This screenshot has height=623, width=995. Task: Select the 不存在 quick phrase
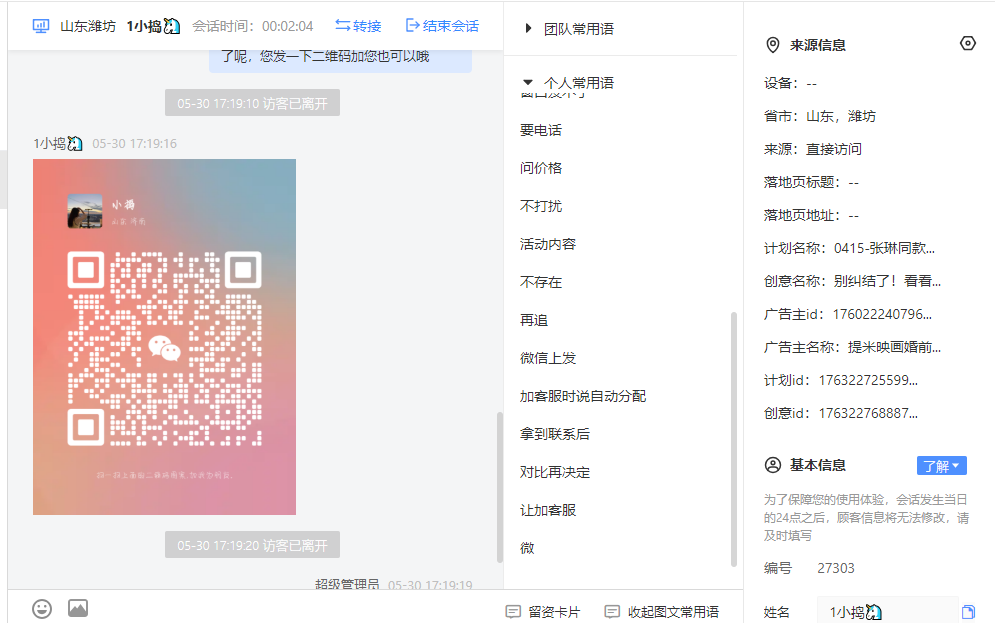(541, 282)
